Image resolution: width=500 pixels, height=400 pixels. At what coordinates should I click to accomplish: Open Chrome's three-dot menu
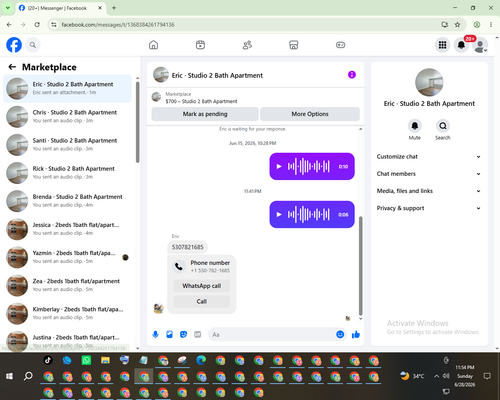pyautogui.click(x=491, y=25)
